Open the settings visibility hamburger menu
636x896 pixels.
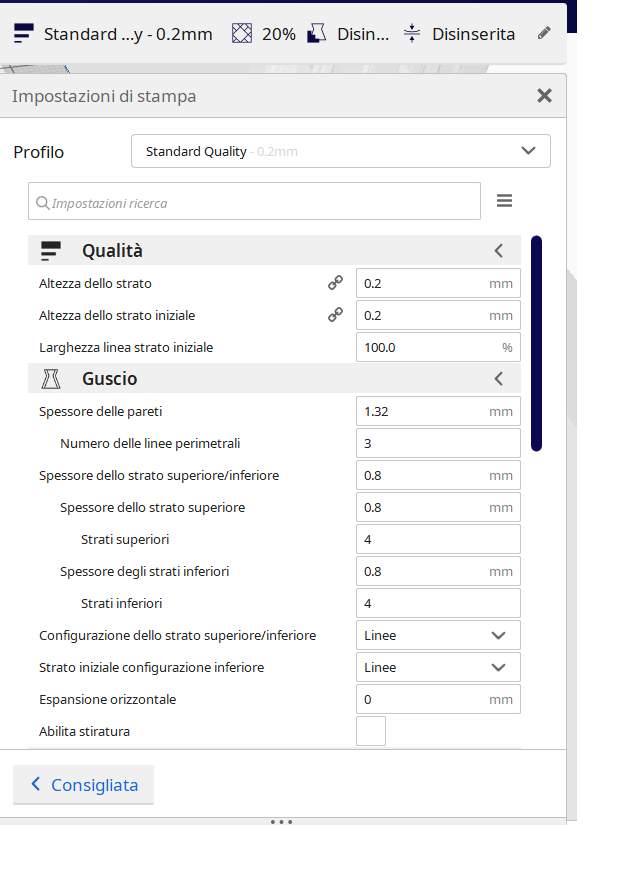click(504, 201)
